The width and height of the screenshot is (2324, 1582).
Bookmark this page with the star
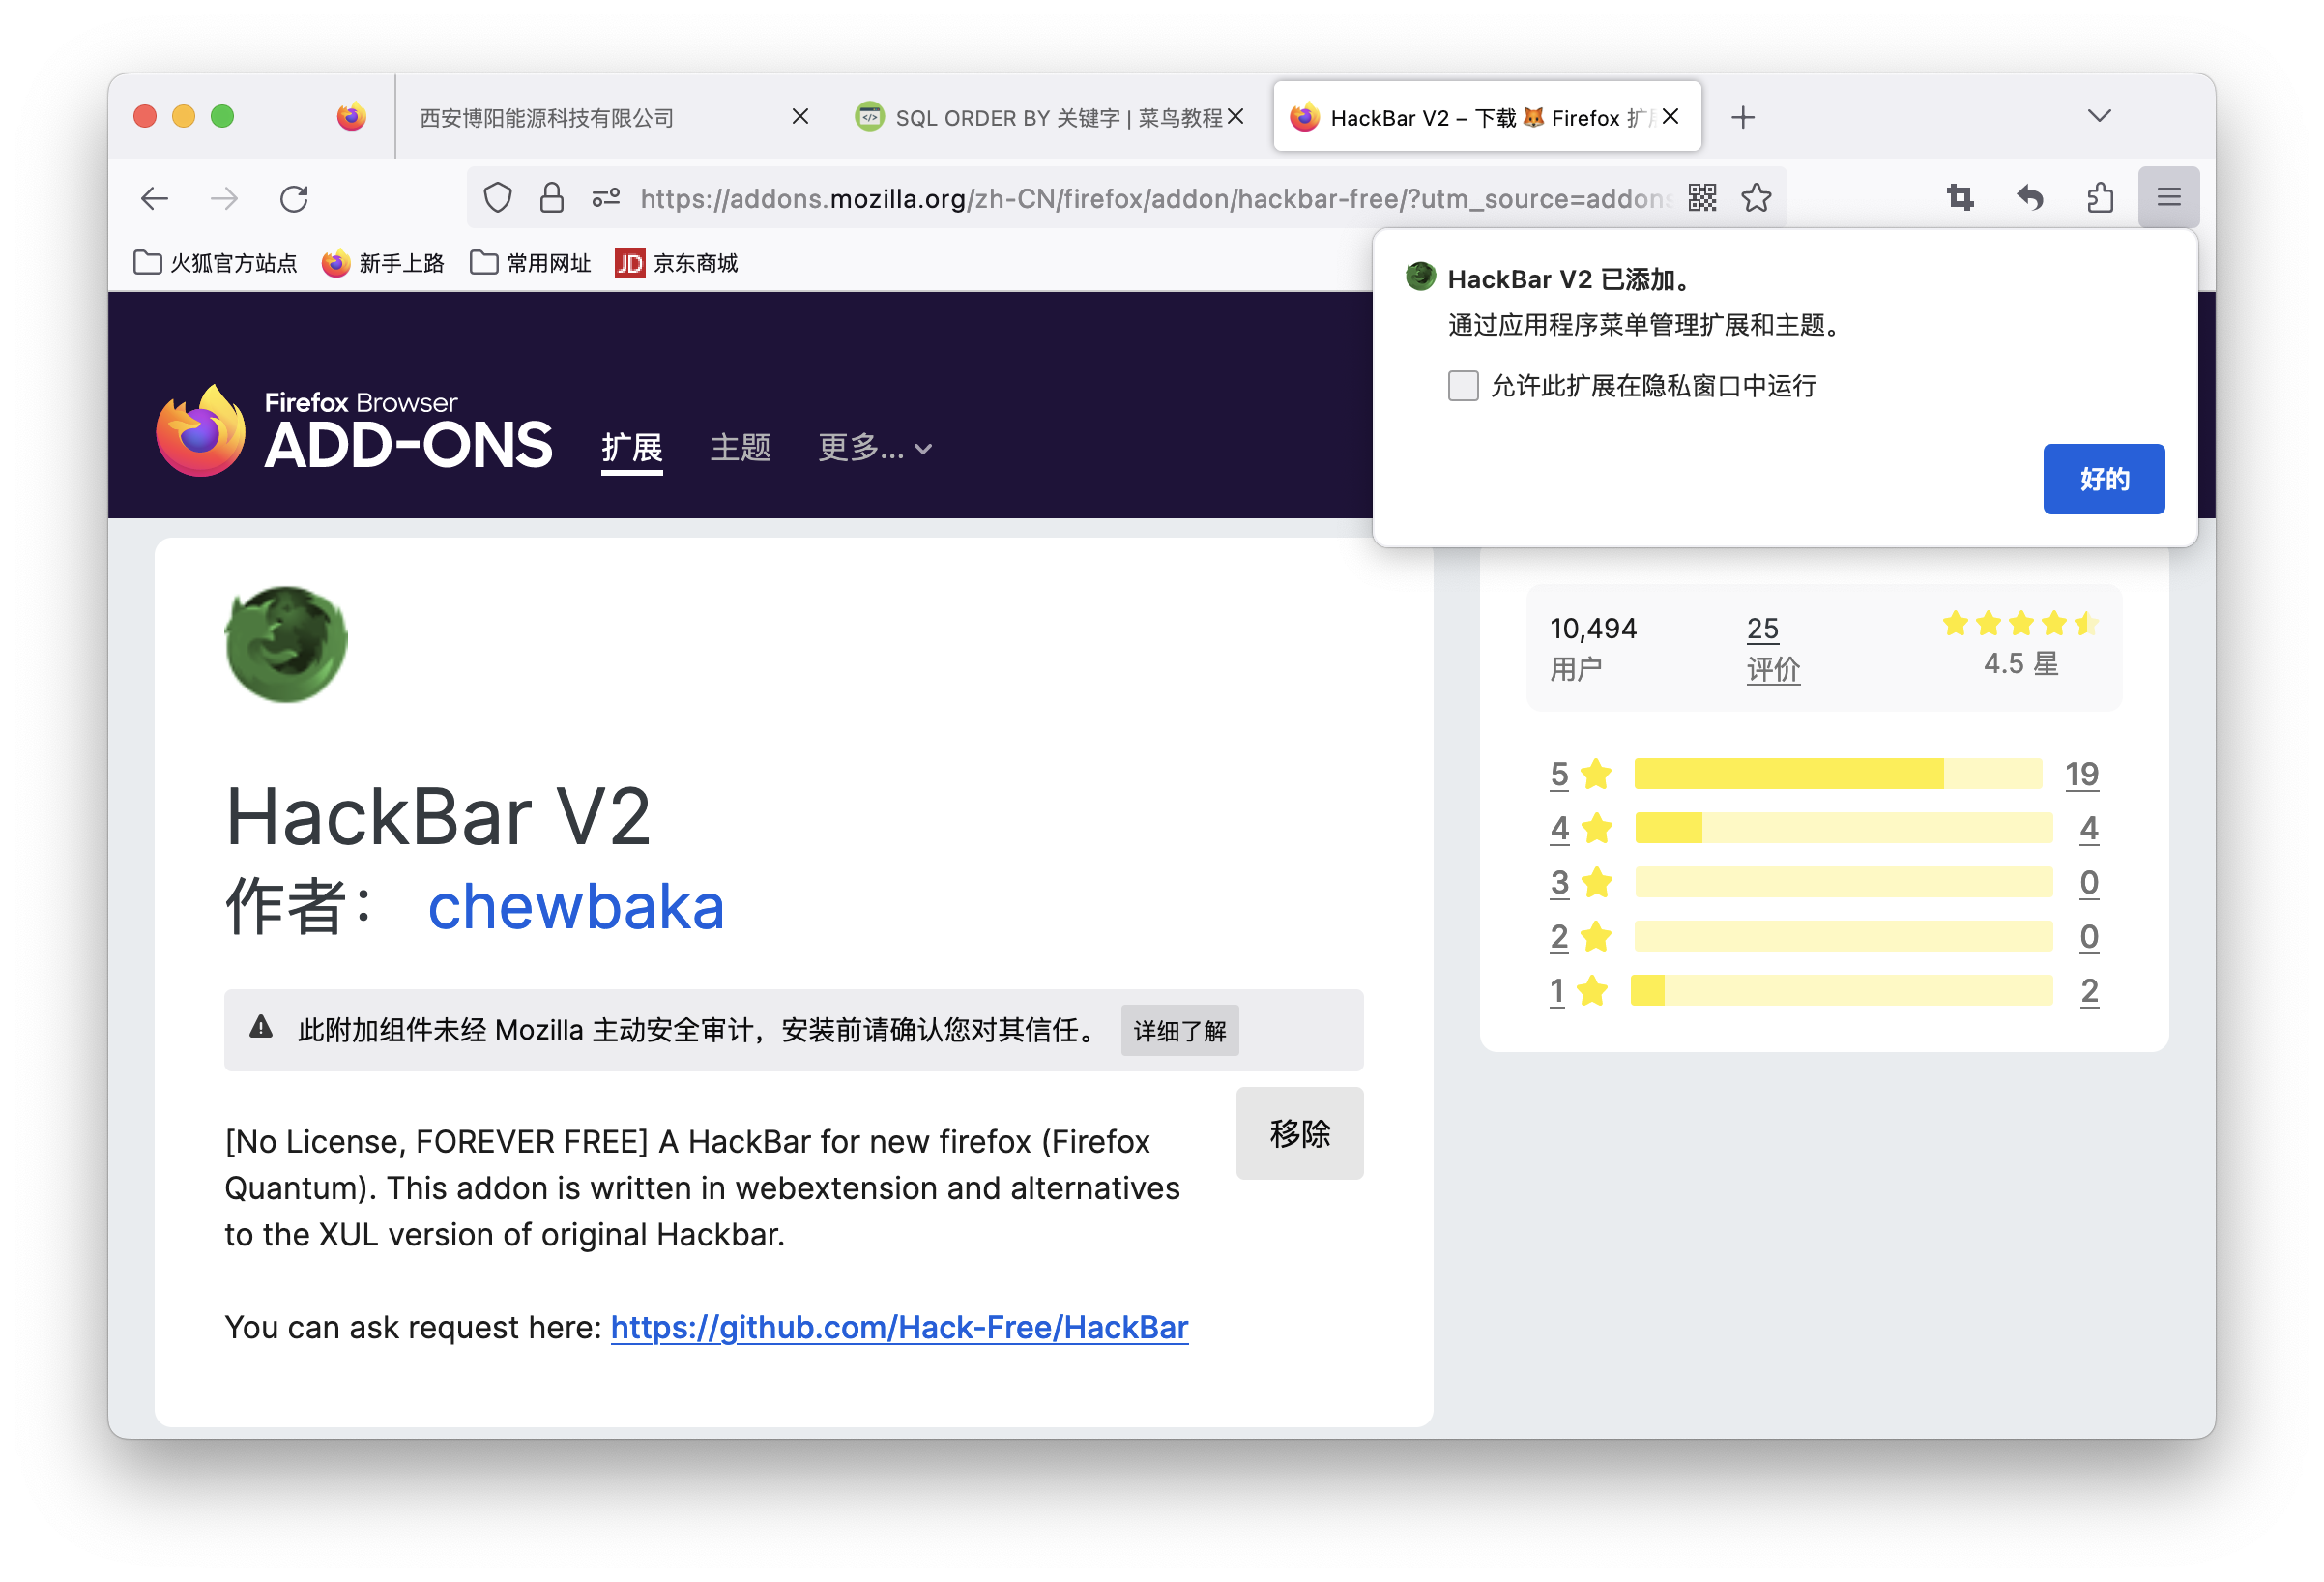coord(1756,198)
